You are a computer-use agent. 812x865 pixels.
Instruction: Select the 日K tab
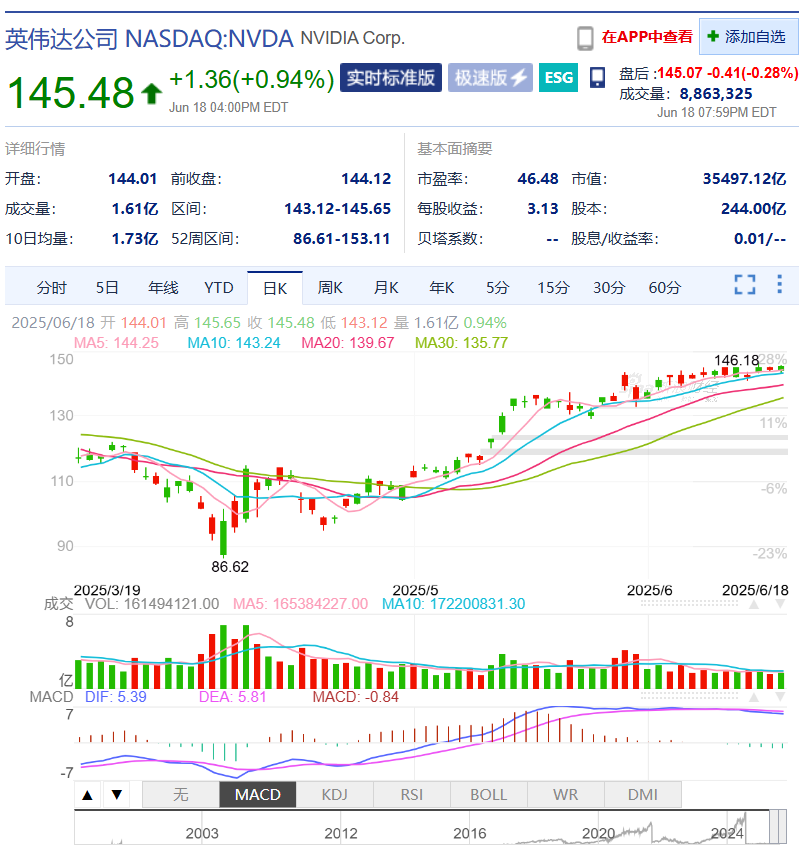pos(275,288)
